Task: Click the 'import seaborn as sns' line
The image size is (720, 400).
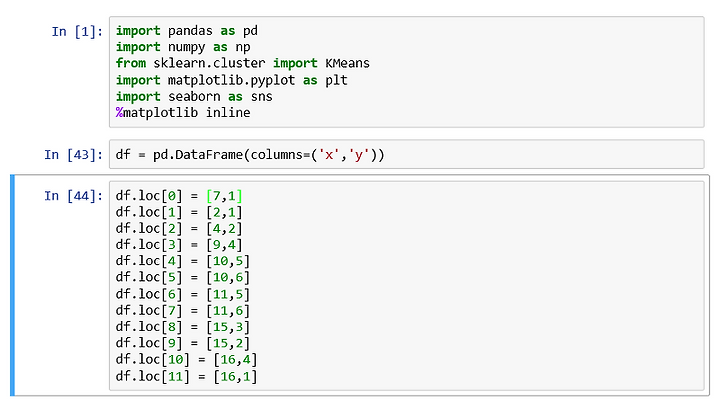Action: (x=194, y=97)
